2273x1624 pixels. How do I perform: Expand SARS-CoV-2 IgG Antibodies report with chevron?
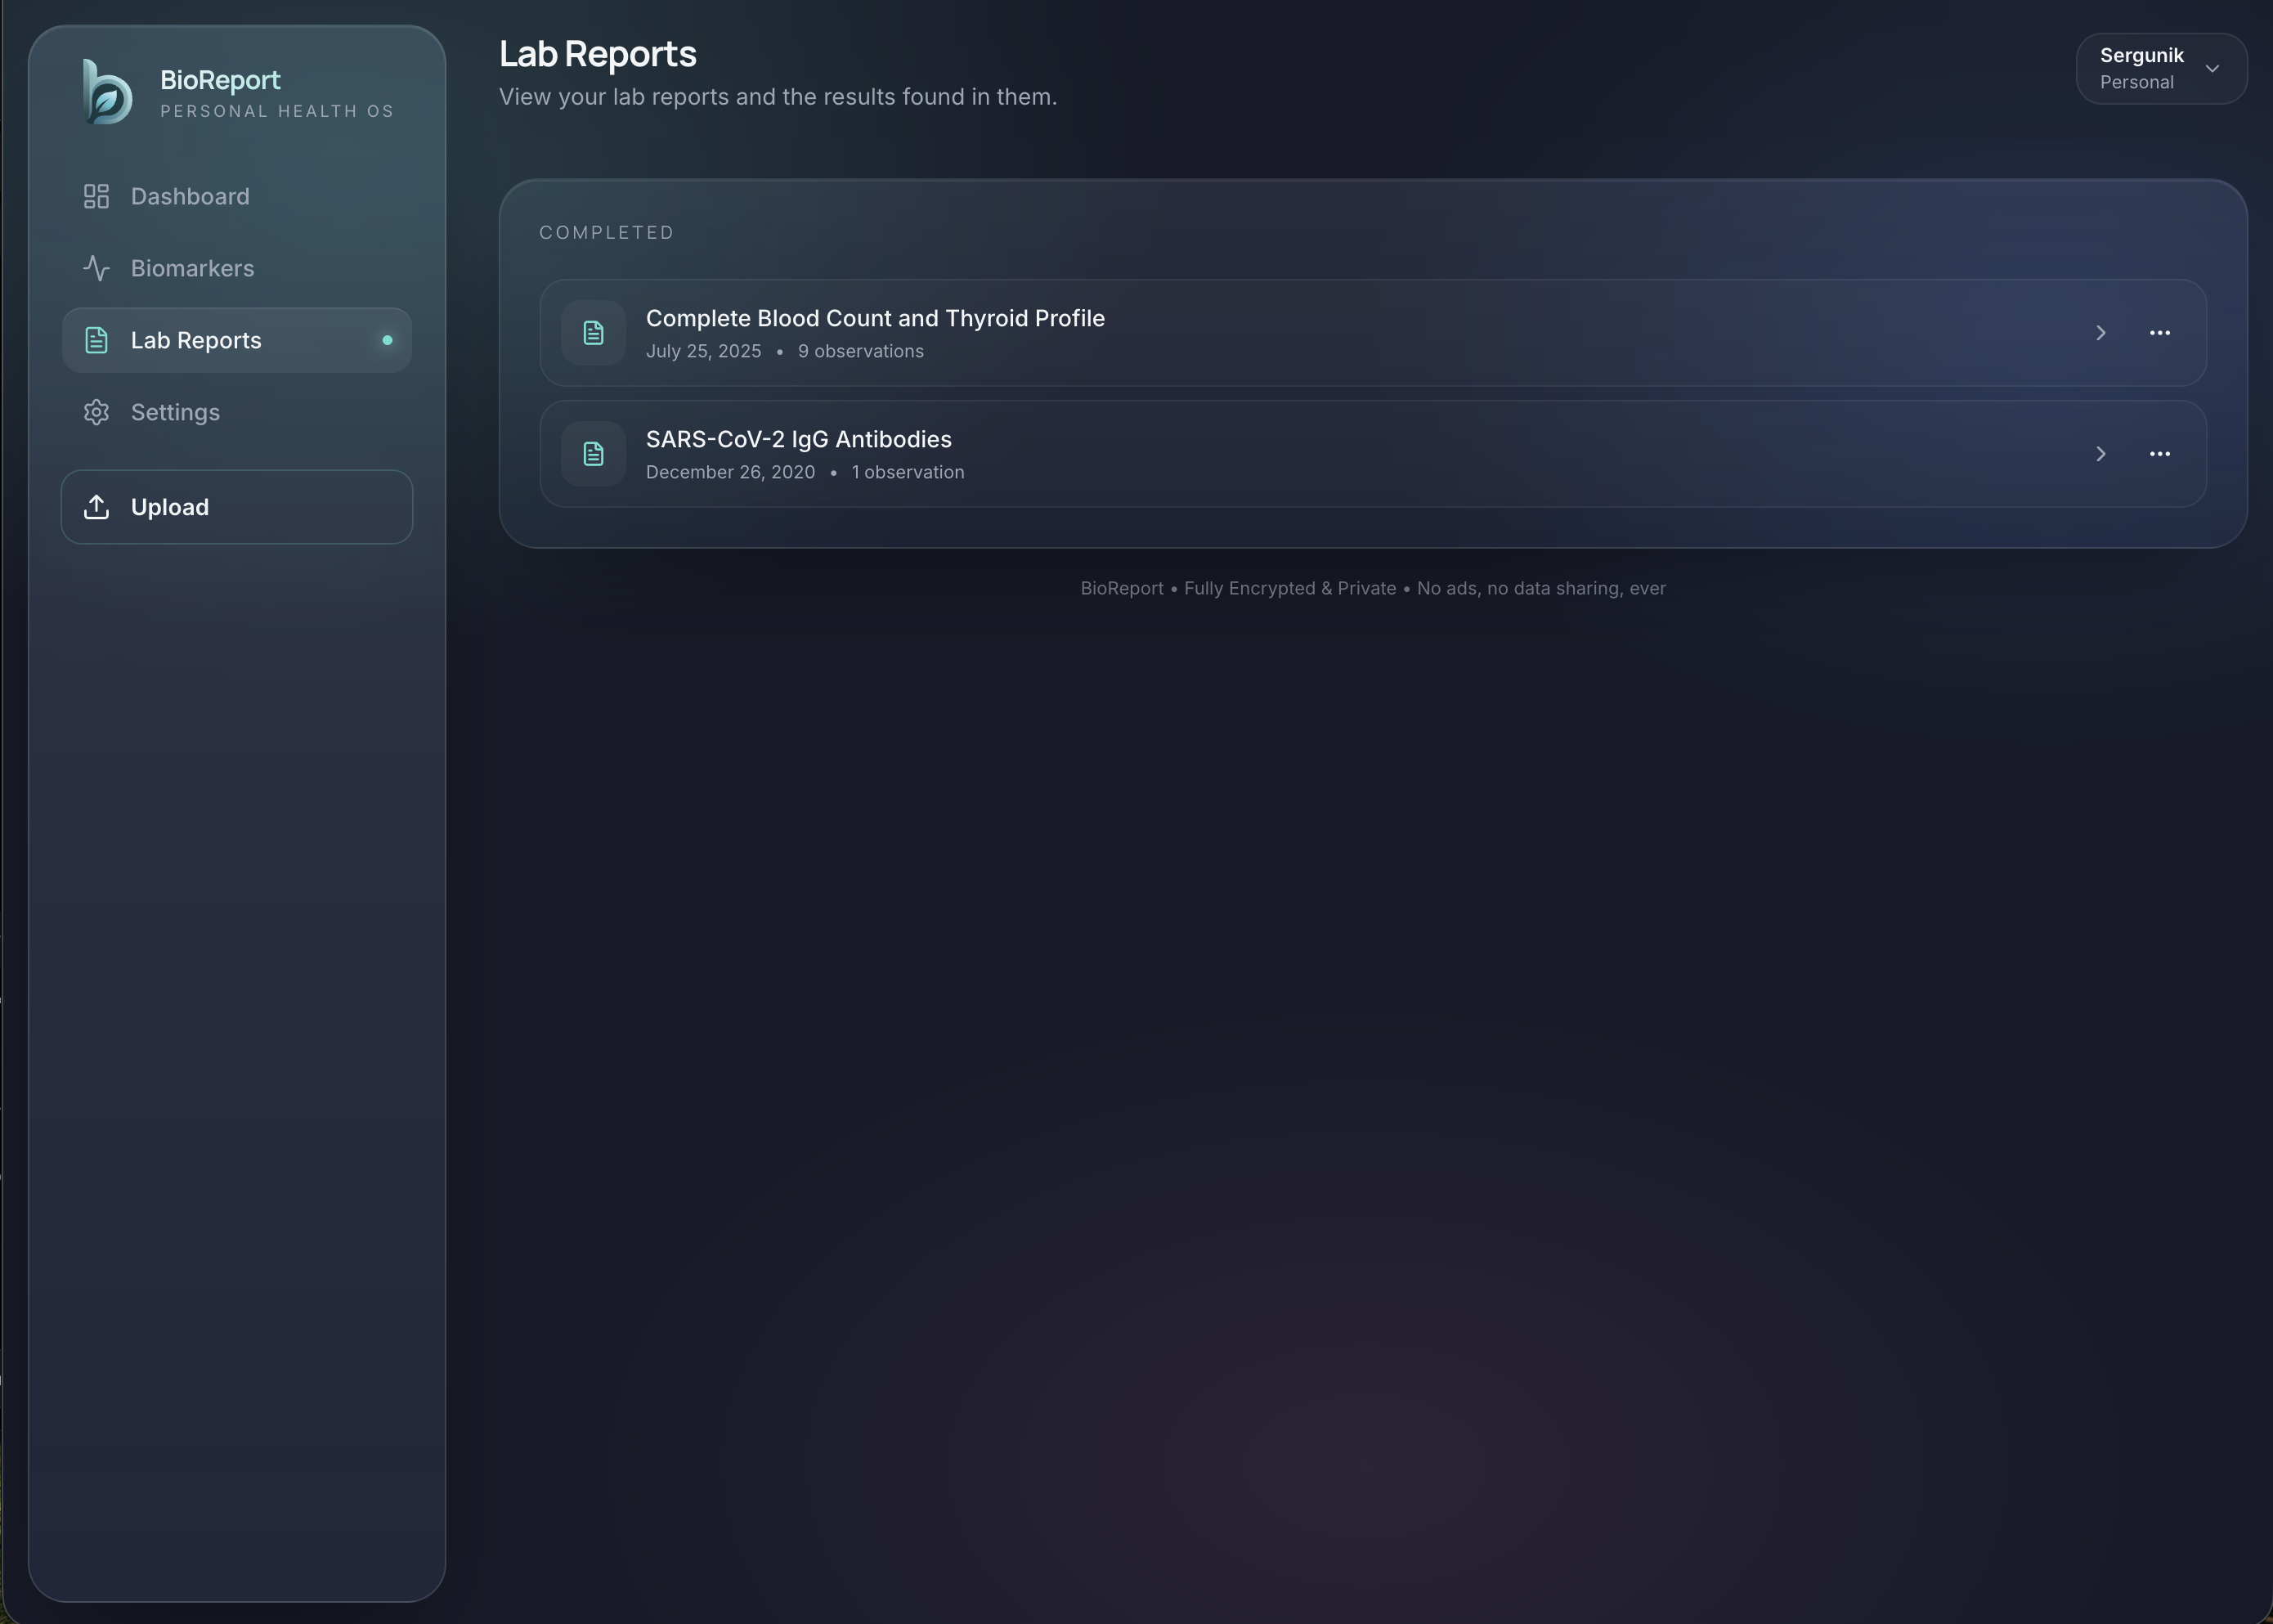(2101, 454)
